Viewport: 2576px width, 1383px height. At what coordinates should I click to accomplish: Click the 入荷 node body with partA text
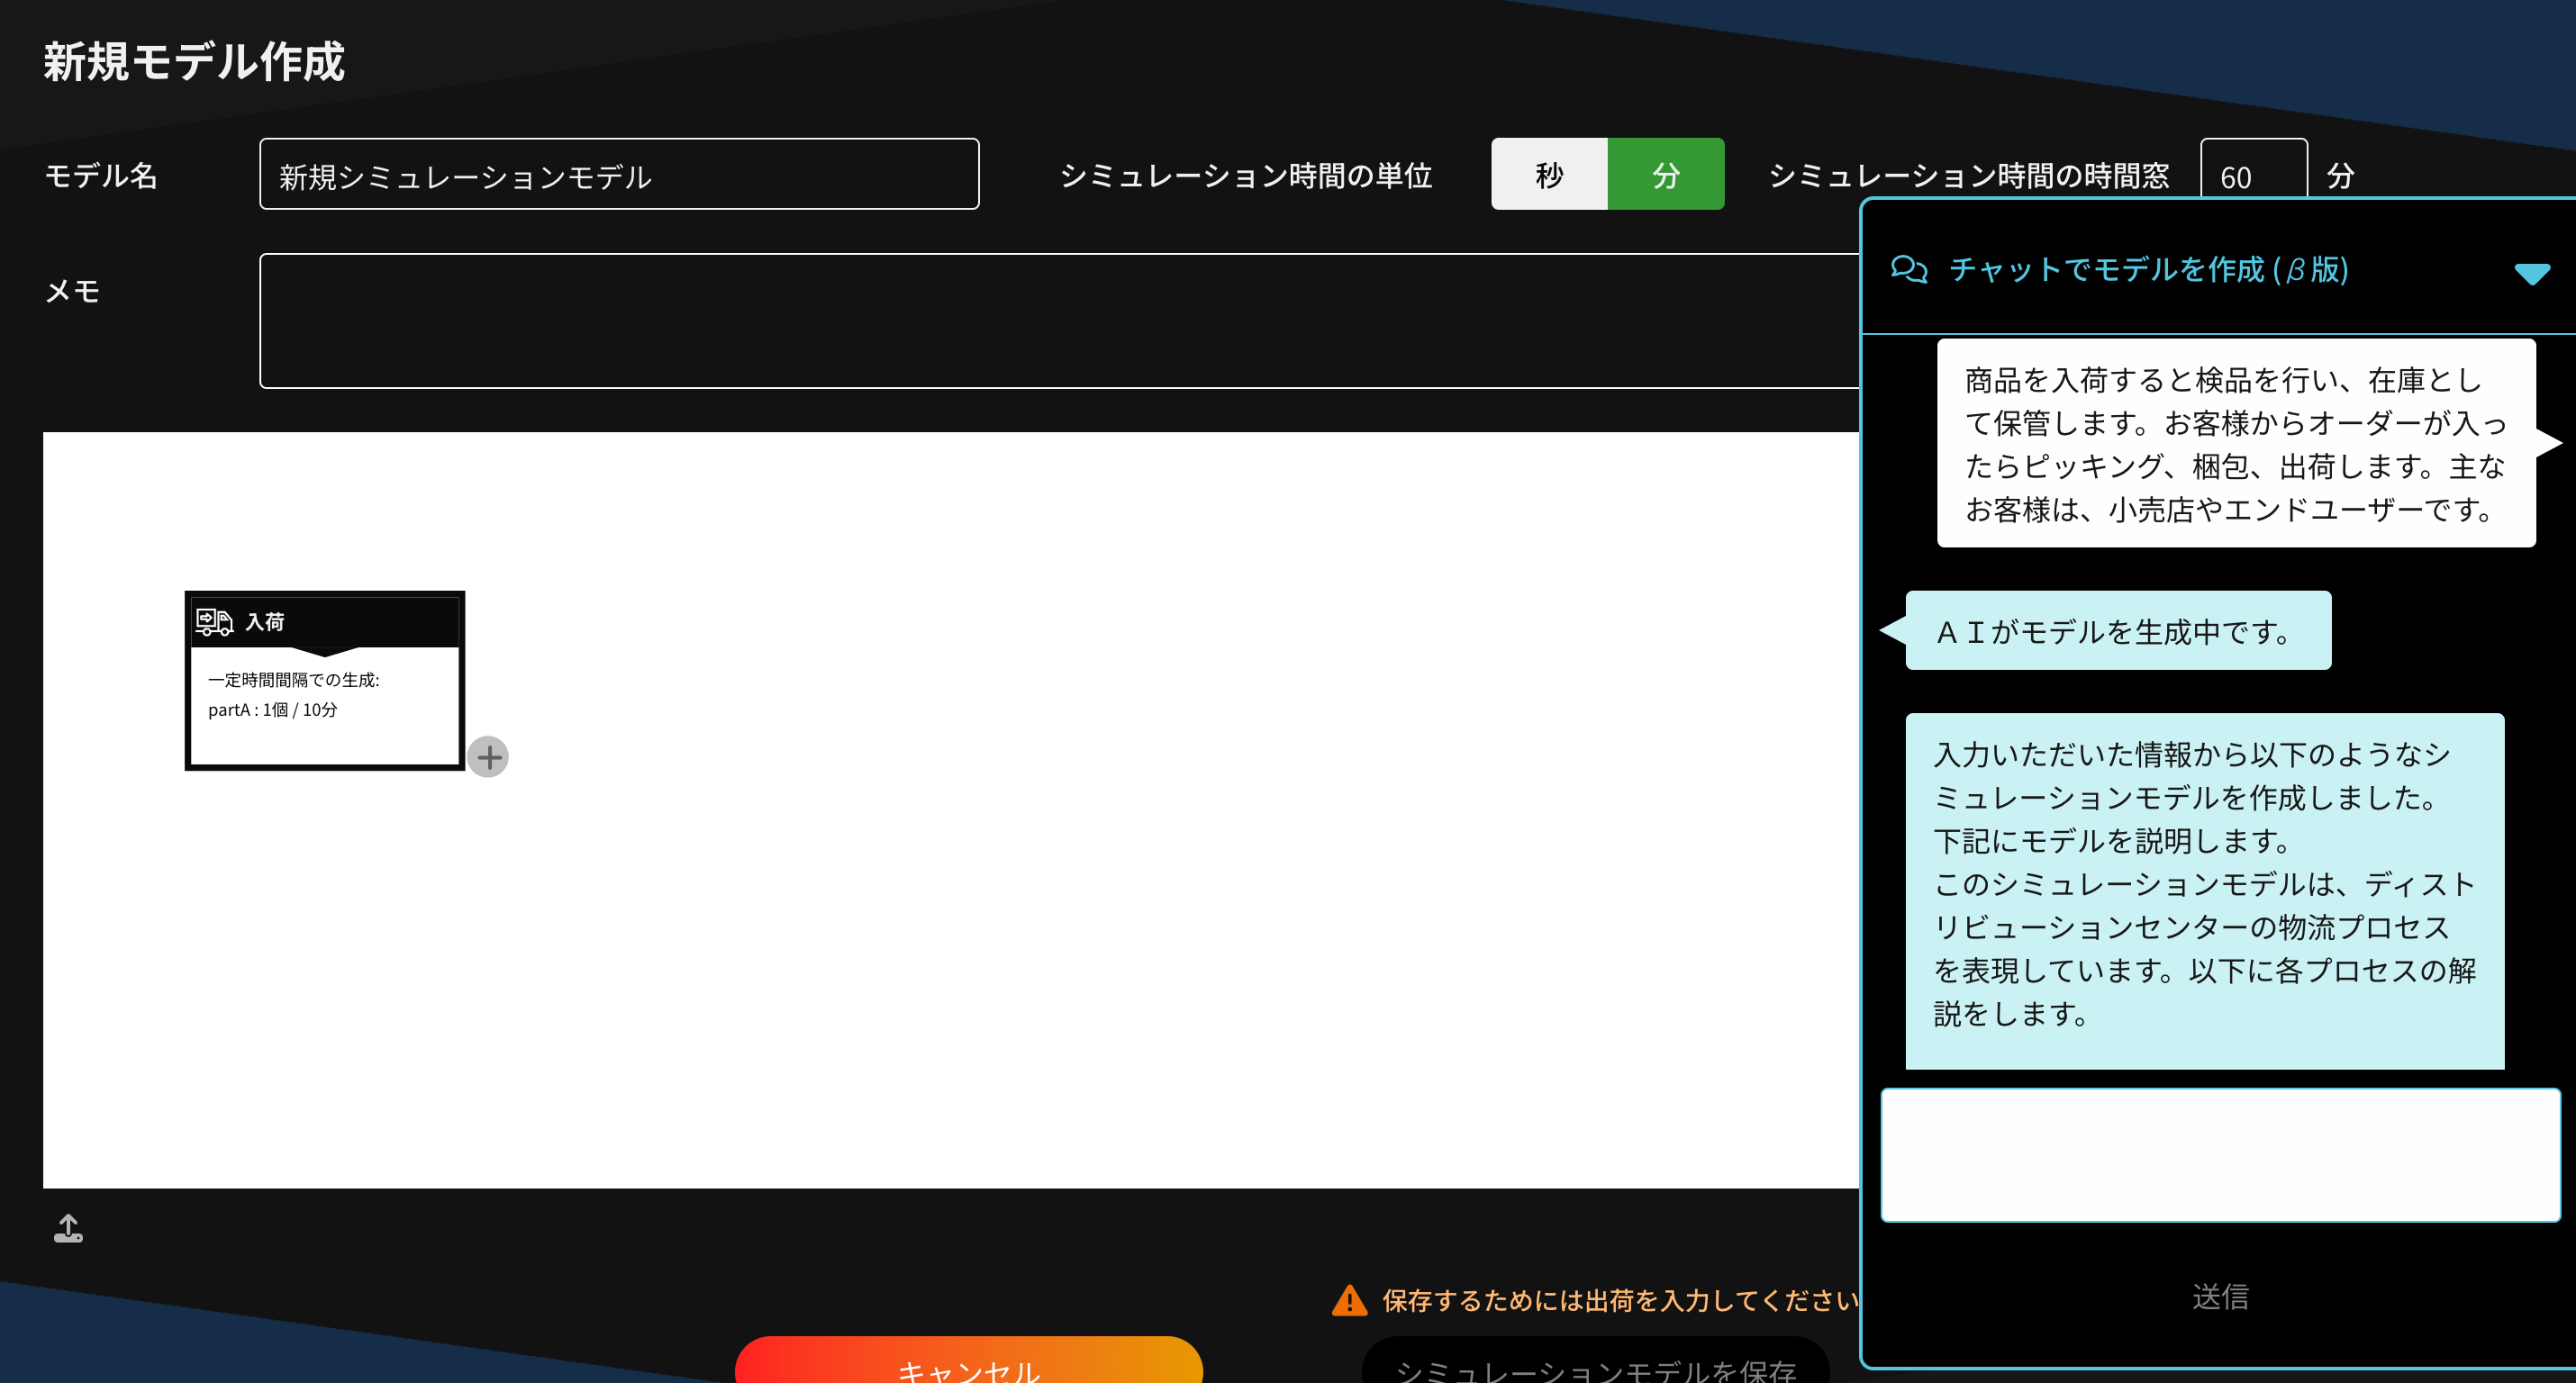tap(325, 705)
